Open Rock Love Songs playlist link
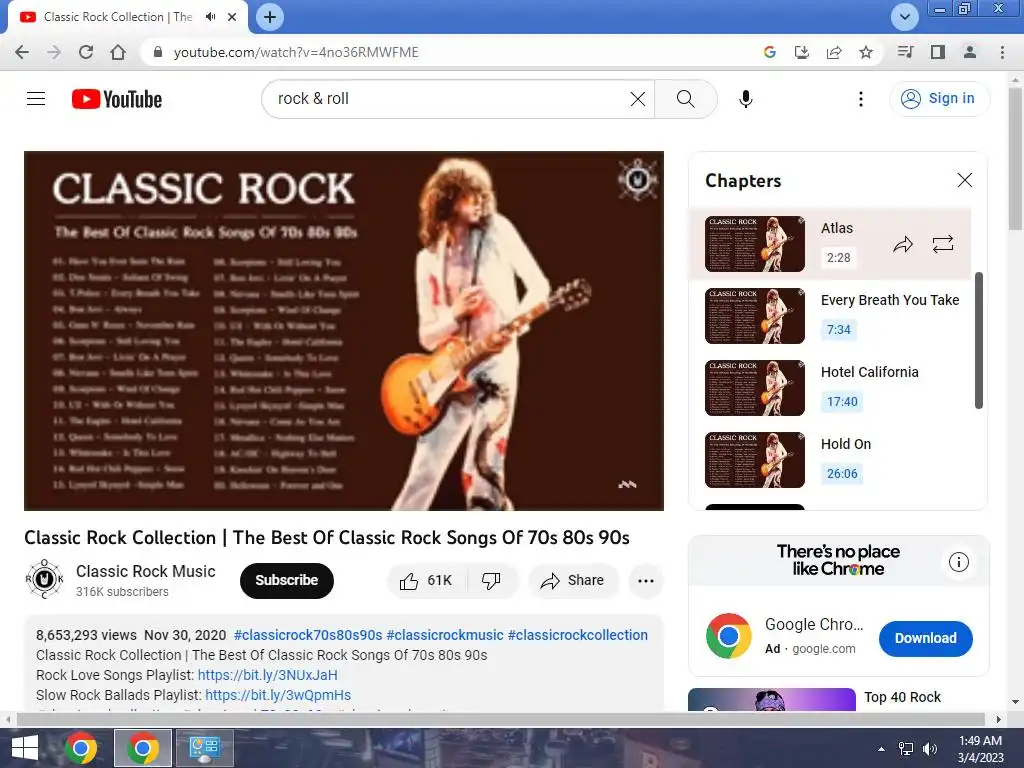 (268, 675)
